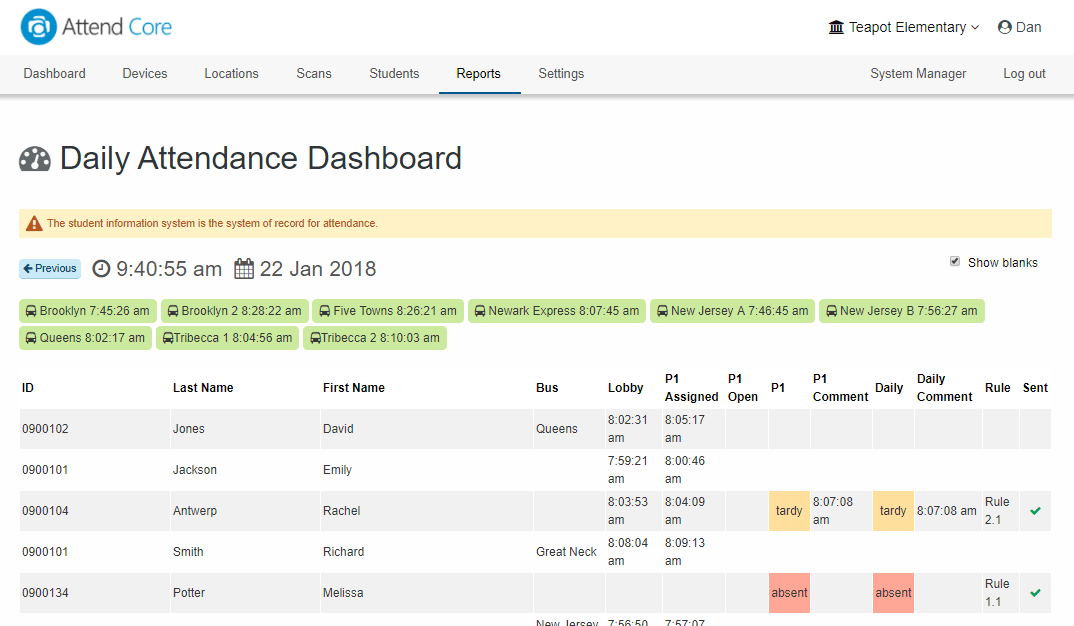Select the Tribecca 2 8:10:03 am badge

pos(375,338)
